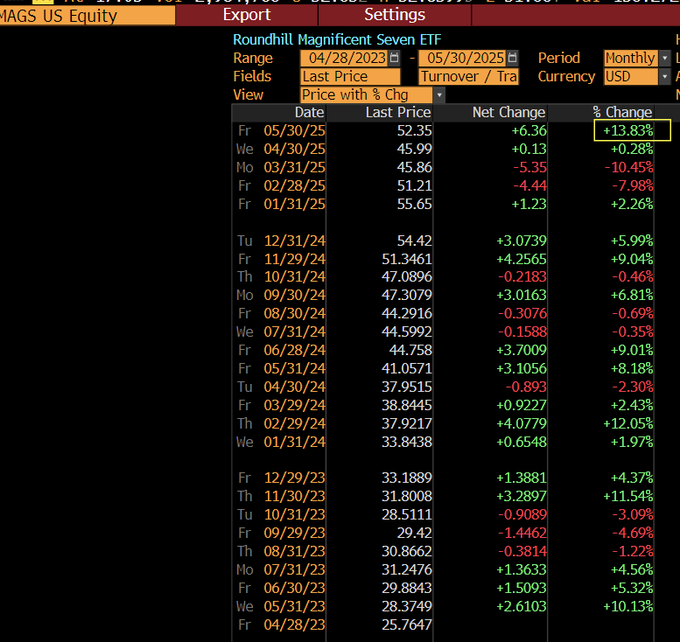Select the 44.758 last price value
The height and width of the screenshot is (642, 680).
click(410, 350)
